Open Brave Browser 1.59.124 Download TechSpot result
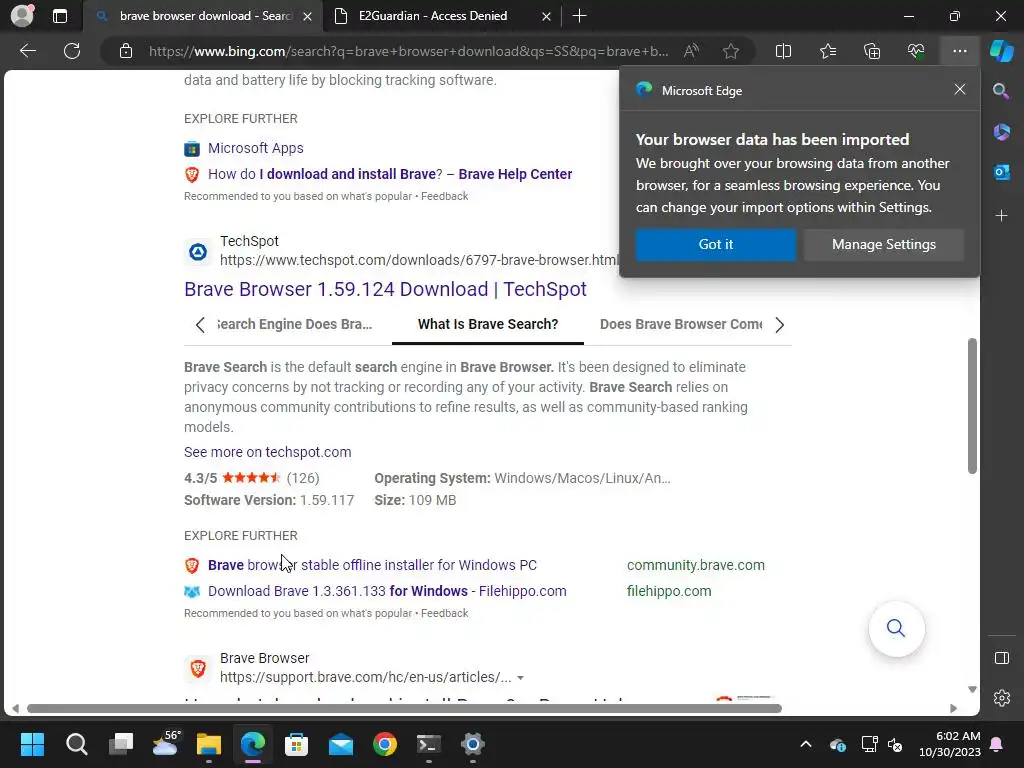This screenshot has width=1024, height=768. tap(385, 289)
